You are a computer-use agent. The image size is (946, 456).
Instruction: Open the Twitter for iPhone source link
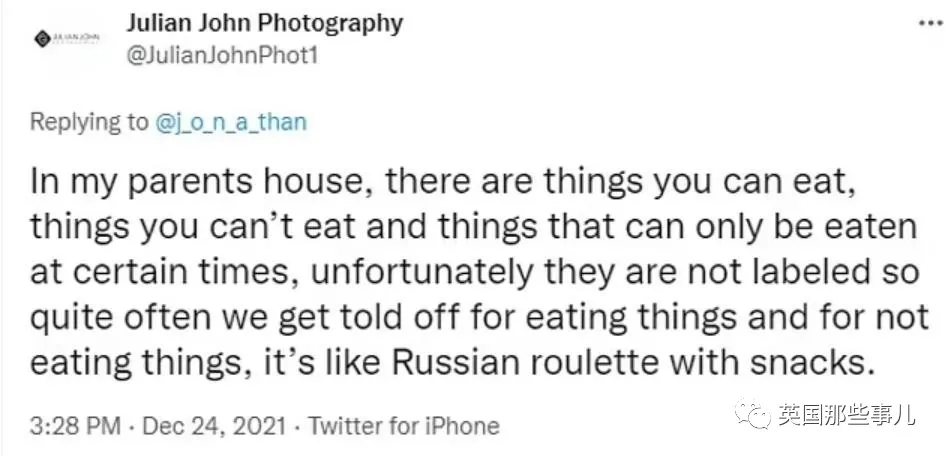coord(404,425)
